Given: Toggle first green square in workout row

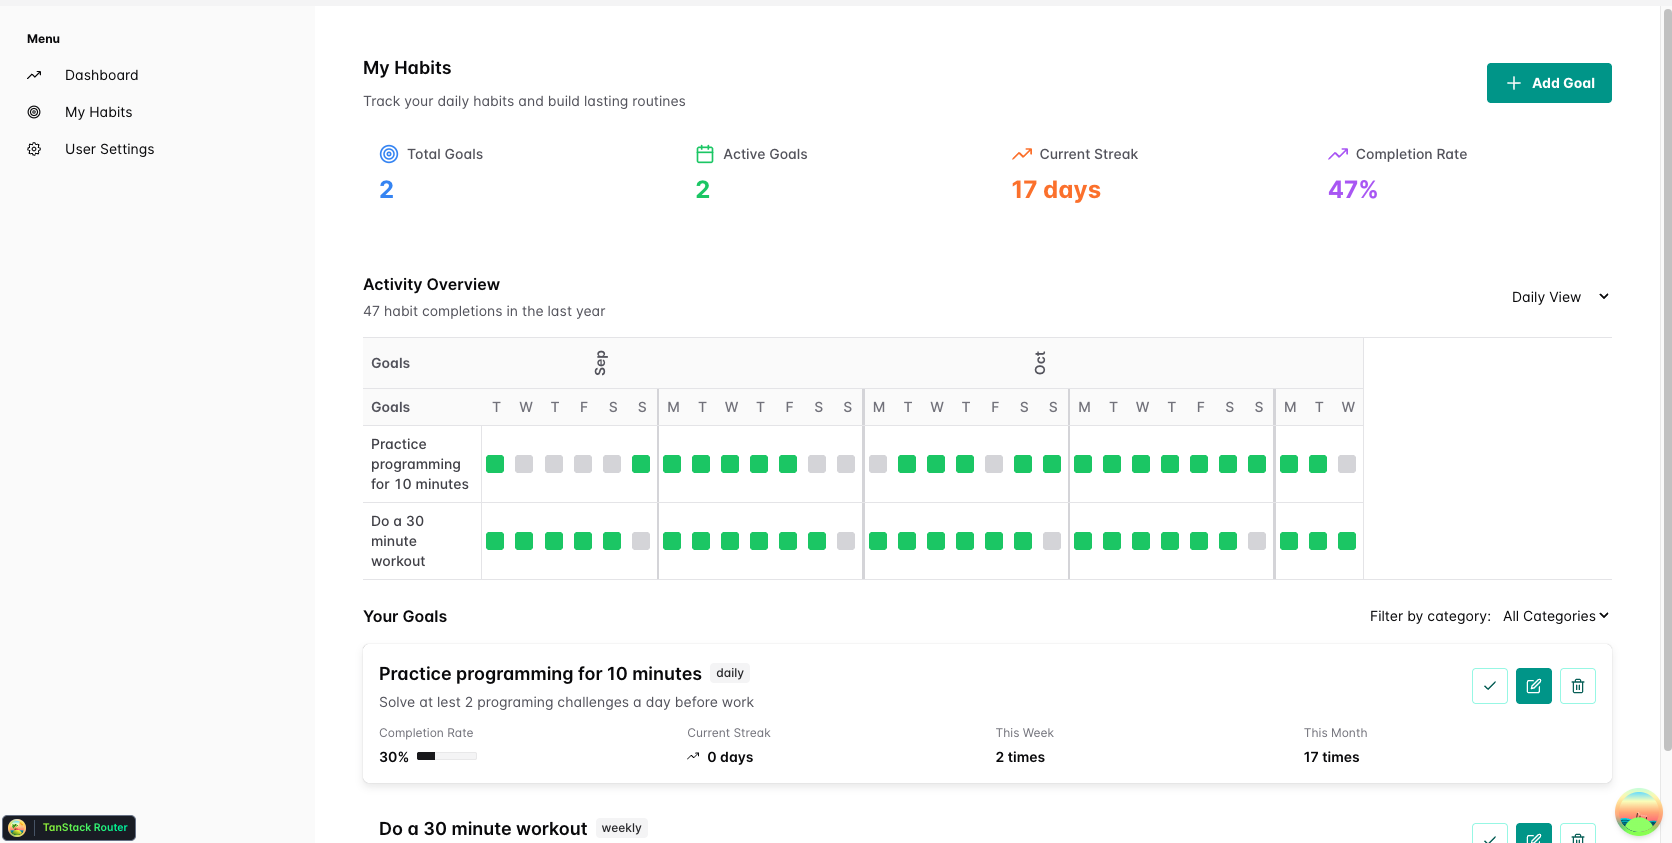Looking at the screenshot, I should click(495, 541).
